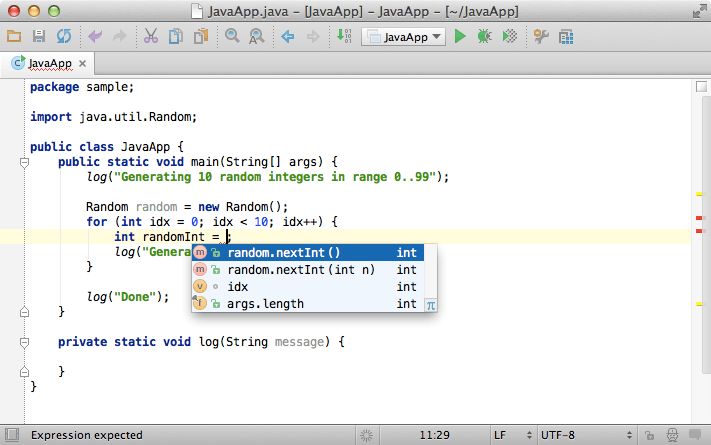
Task: Run JavaApp with the green play button
Action: click(460, 36)
